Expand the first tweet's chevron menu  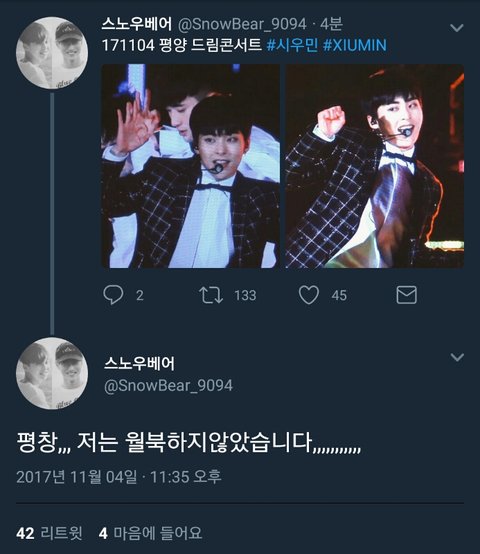coord(457,28)
